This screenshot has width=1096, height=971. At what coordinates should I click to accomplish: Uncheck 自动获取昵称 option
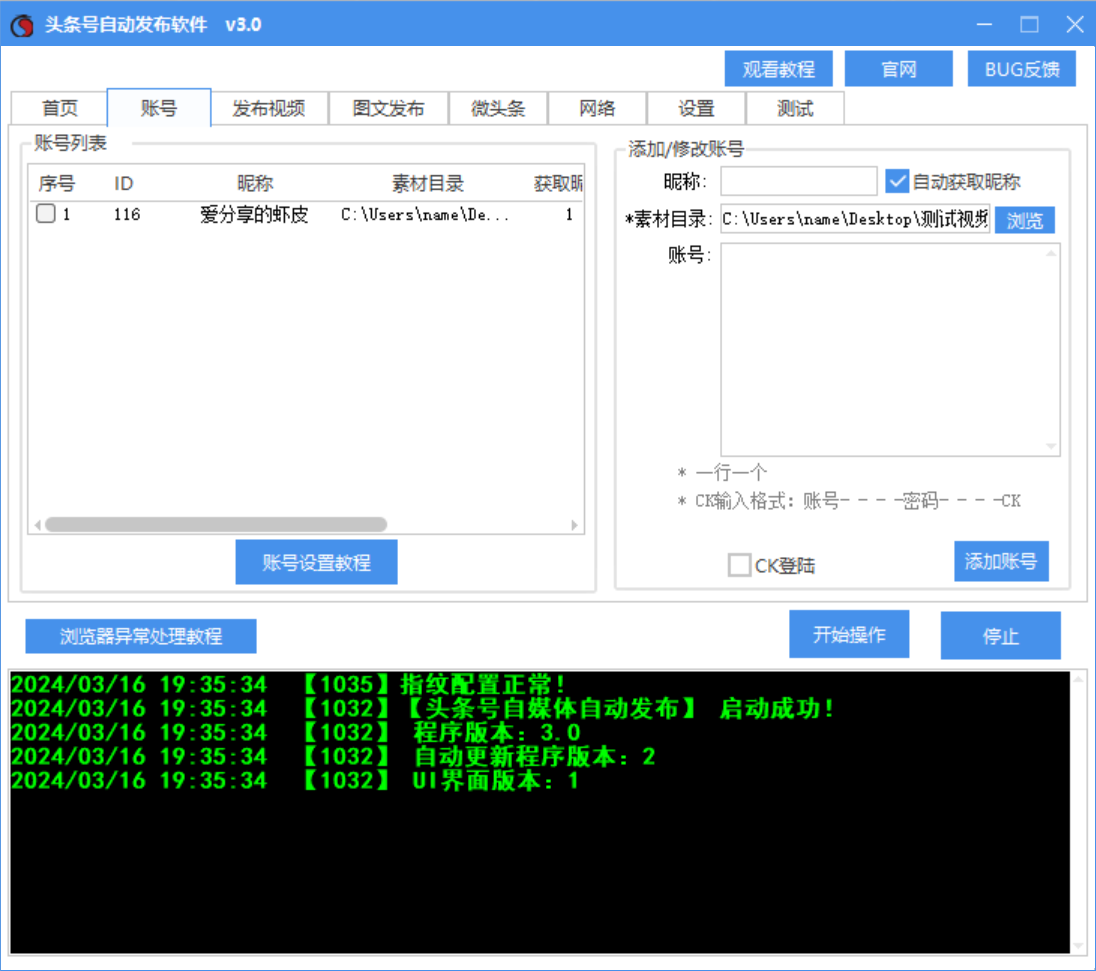coord(896,181)
